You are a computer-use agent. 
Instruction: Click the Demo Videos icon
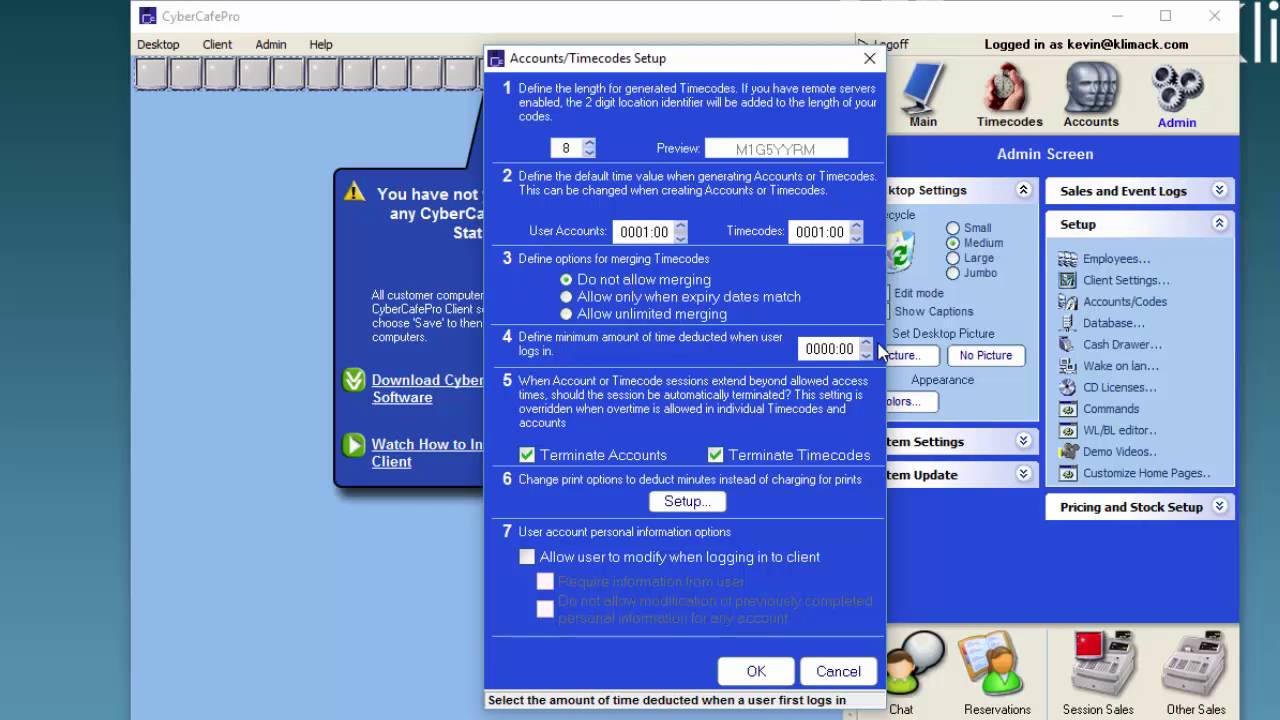[1067, 452]
